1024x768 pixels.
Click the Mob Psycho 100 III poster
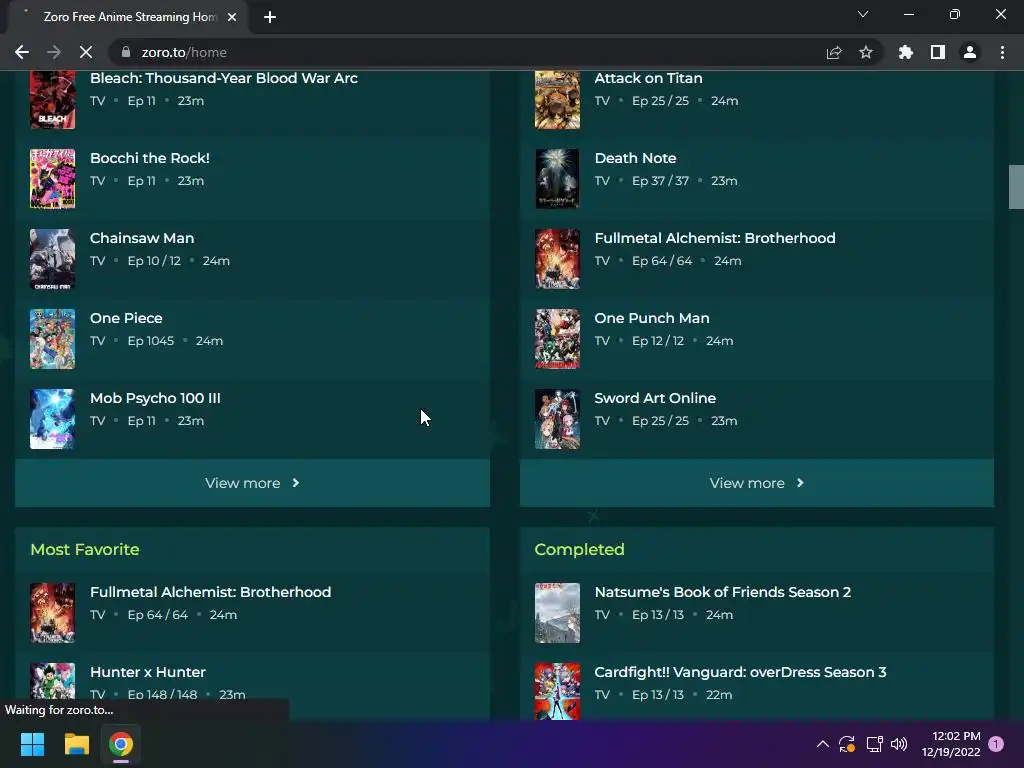(52, 419)
